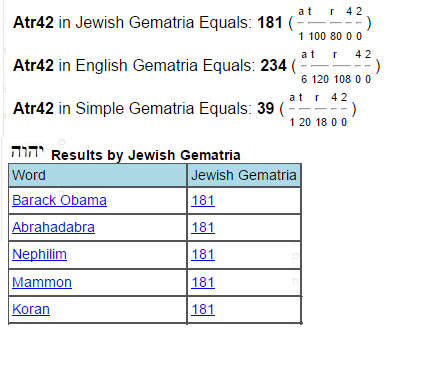Open the Nephilim word link
Image resolution: width=422 pixels, height=367 pixels.
[39, 254]
